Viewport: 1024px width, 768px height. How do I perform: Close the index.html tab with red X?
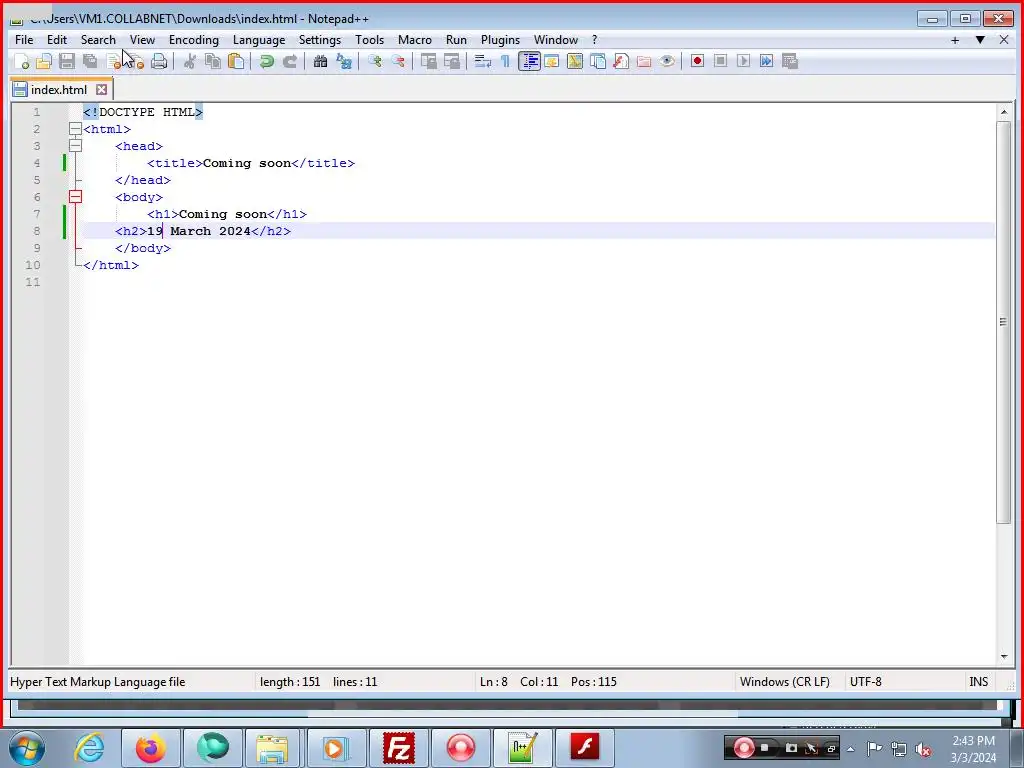(101, 89)
